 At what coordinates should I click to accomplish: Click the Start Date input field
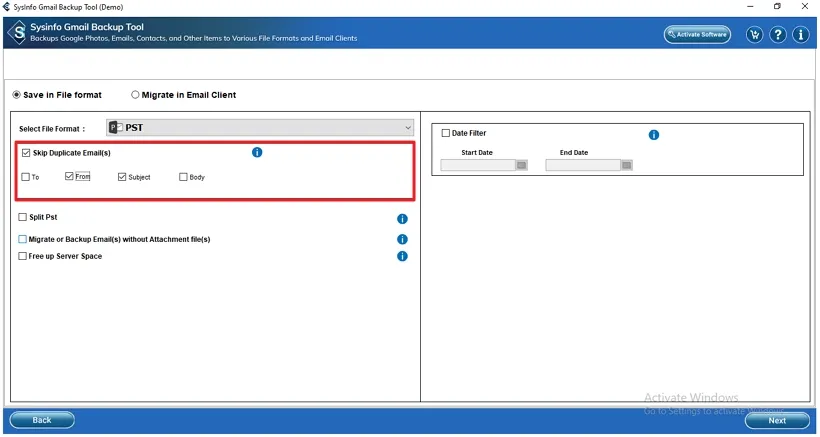[477, 165]
